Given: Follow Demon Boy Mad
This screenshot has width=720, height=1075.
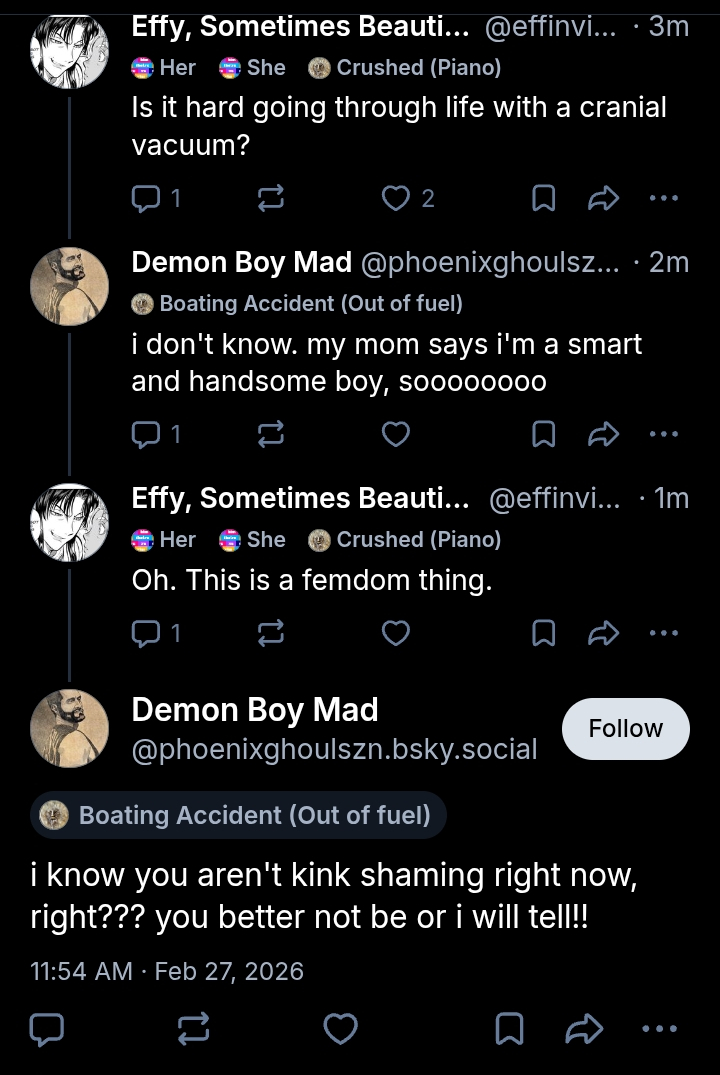Looking at the screenshot, I should [x=625, y=729].
